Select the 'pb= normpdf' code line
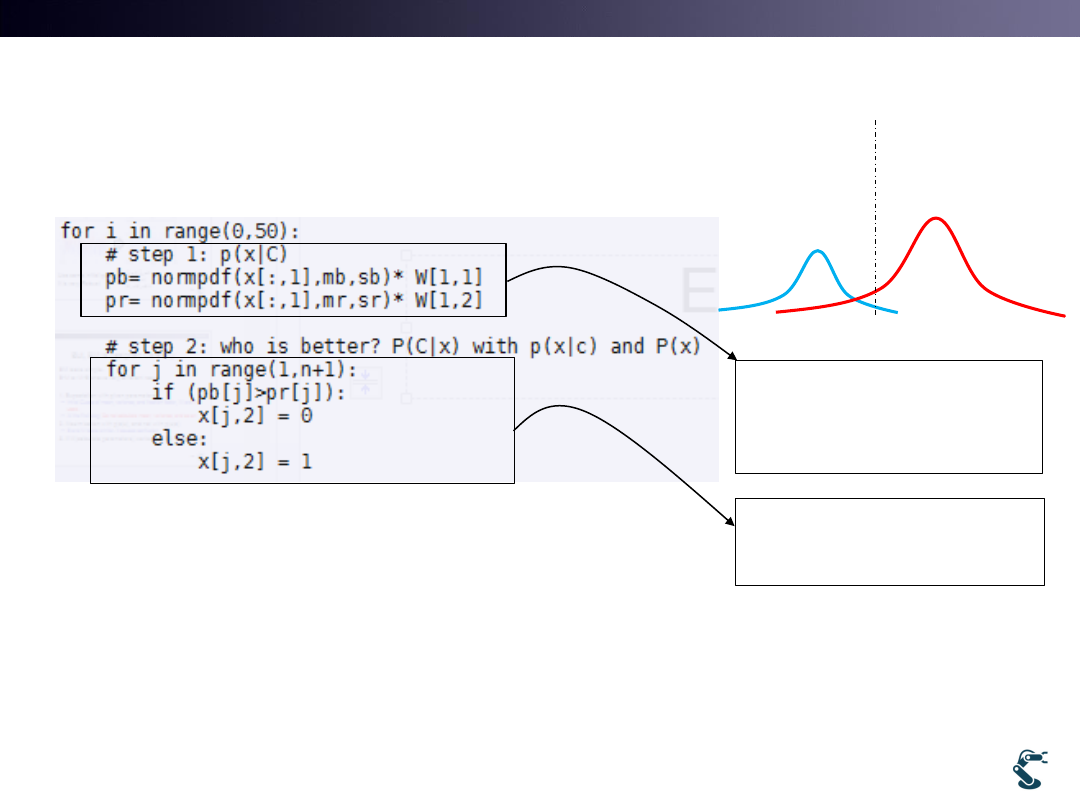Screen dimensions: 1080x810 [x=294, y=277]
